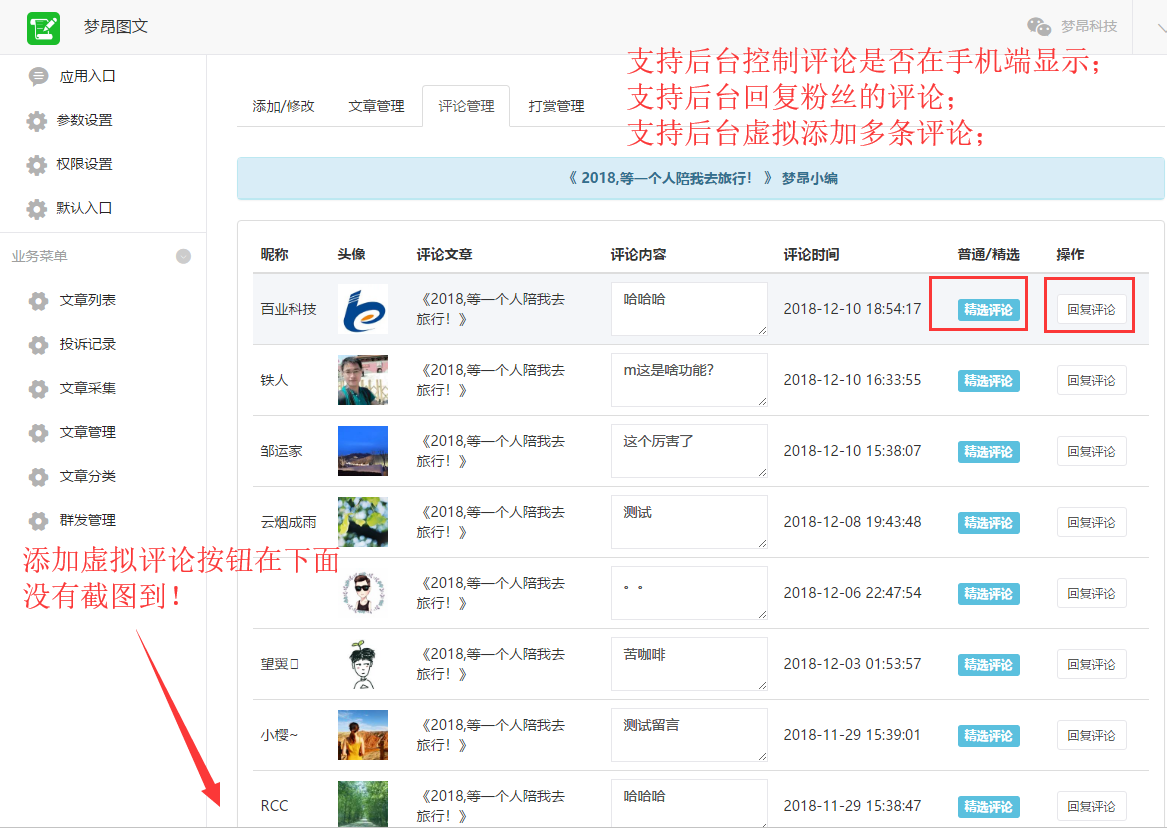Click the gear icon beside 权限设置
Screen dimensions: 1167x829
pos(36,164)
